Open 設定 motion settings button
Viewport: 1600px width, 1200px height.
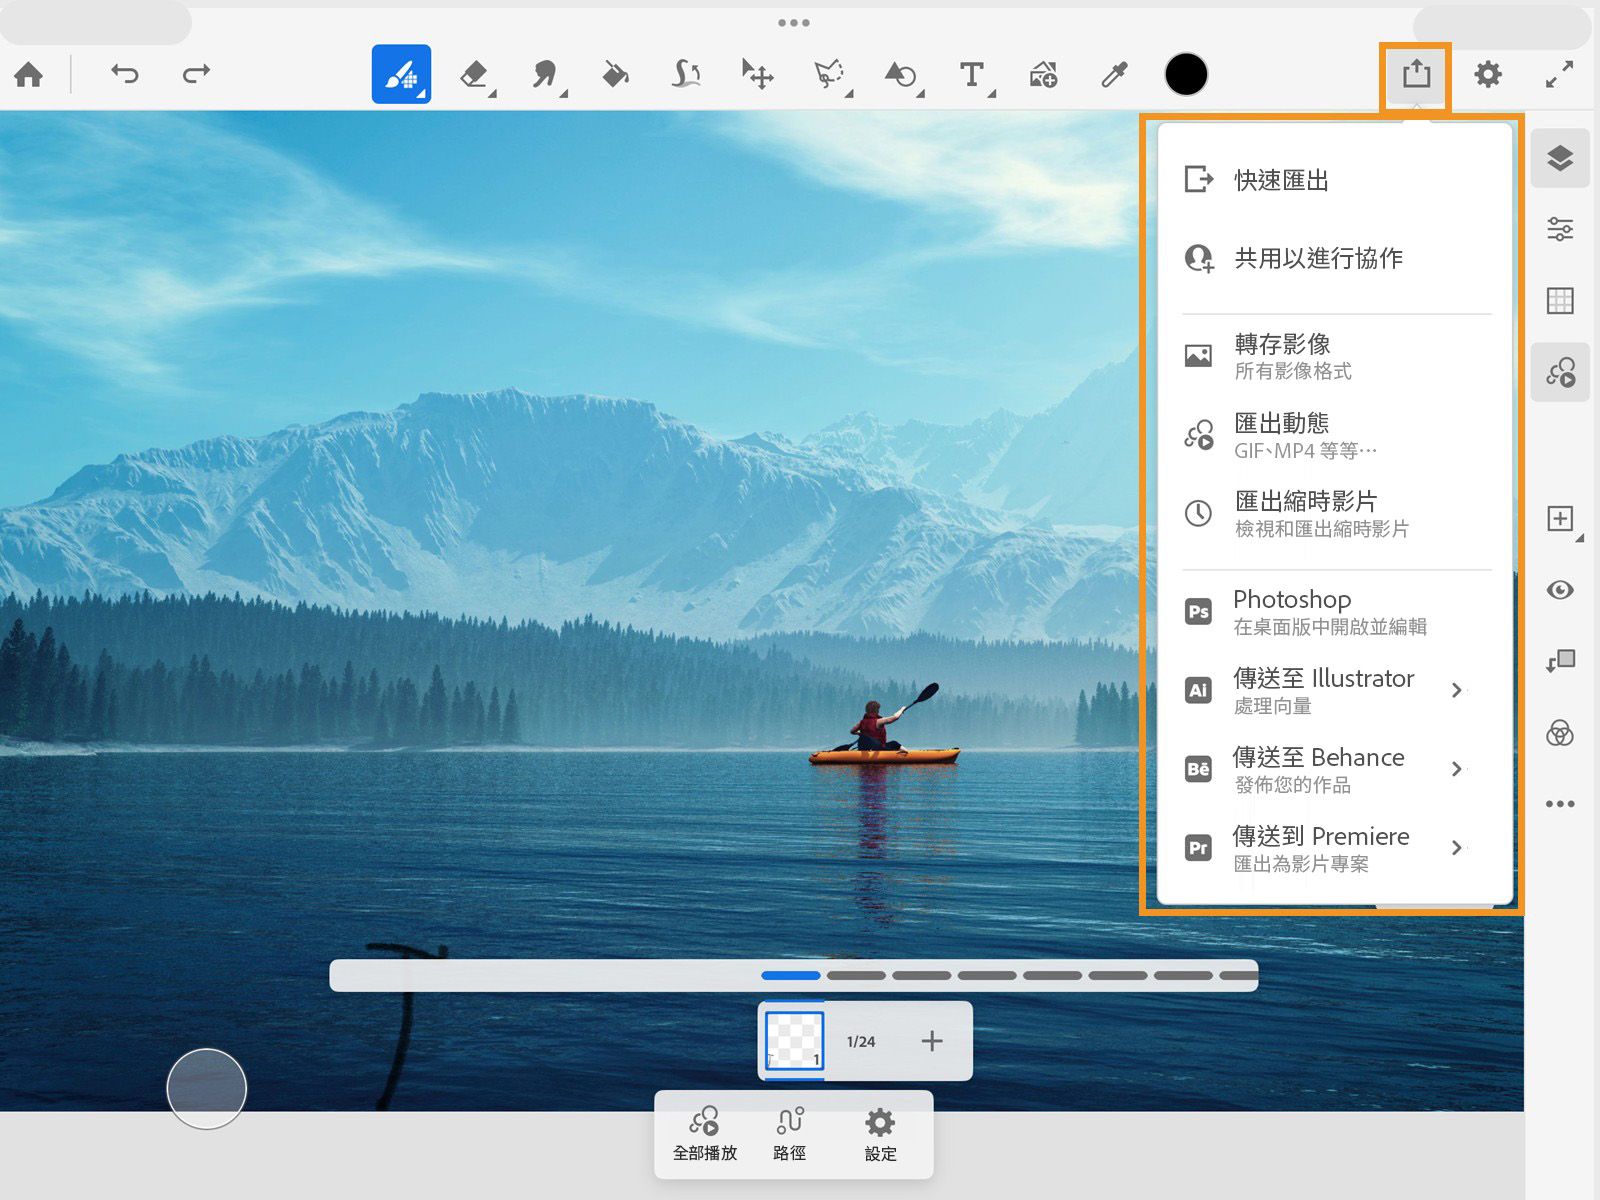pyautogui.click(x=880, y=1134)
